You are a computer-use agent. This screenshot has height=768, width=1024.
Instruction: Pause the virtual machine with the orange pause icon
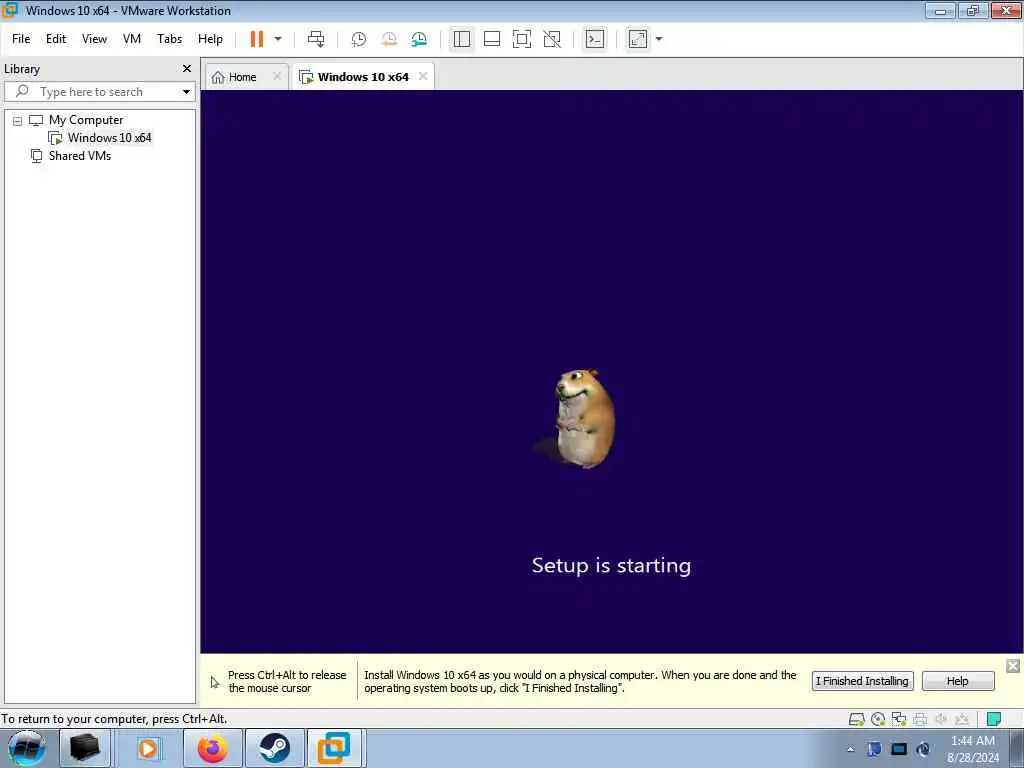(x=257, y=39)
